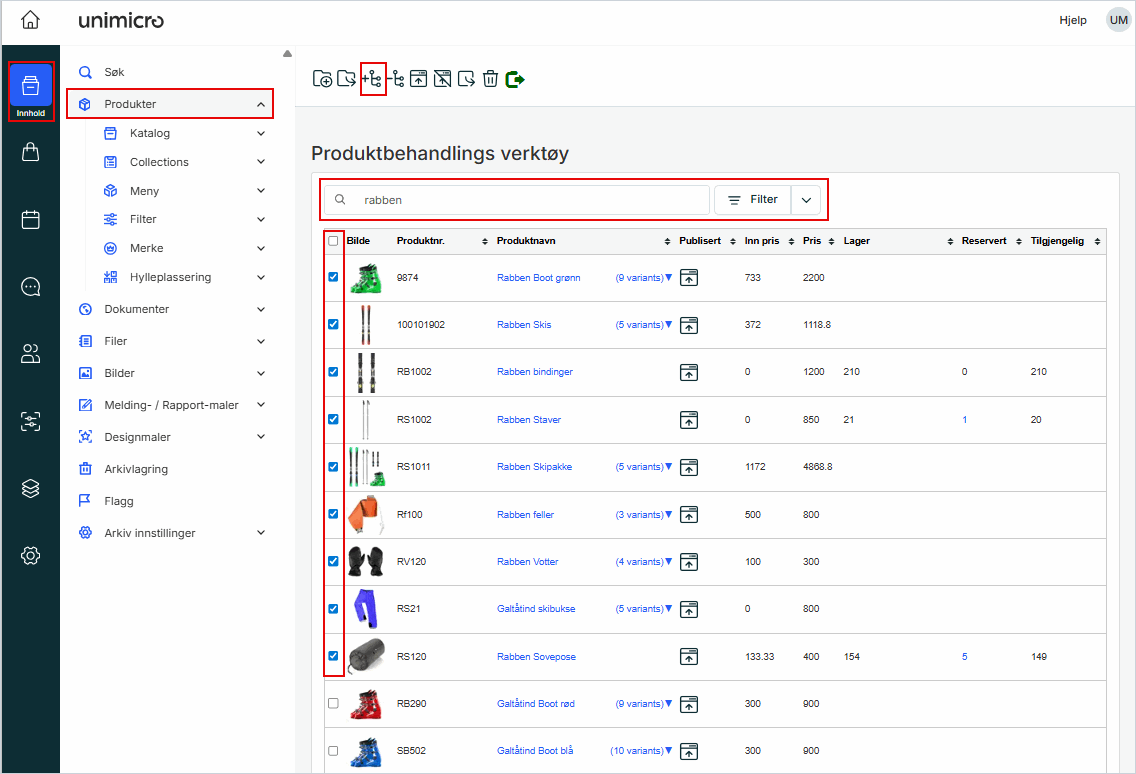Click the scan-settings sidebar icon
This screenshot has height=774, width=1136.
pos(30,421)
